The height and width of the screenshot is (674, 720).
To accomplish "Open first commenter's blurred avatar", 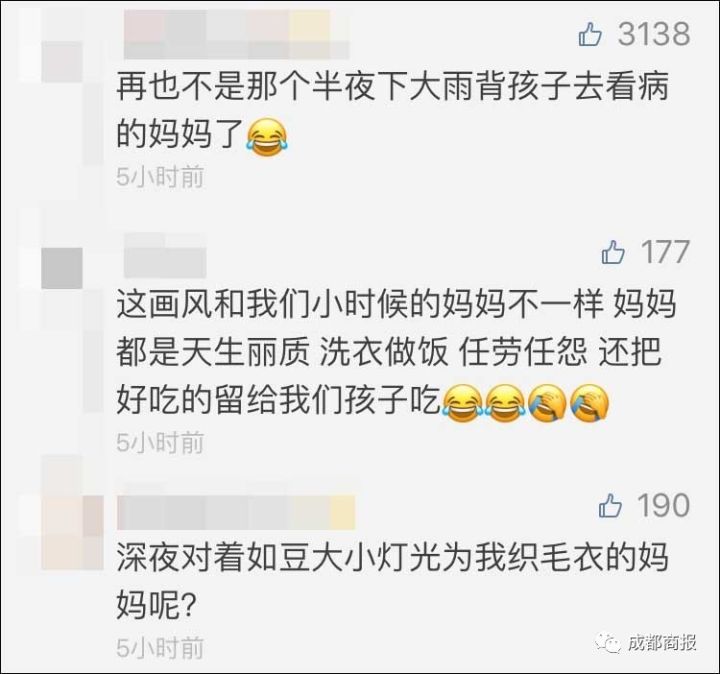I will 62,62.
